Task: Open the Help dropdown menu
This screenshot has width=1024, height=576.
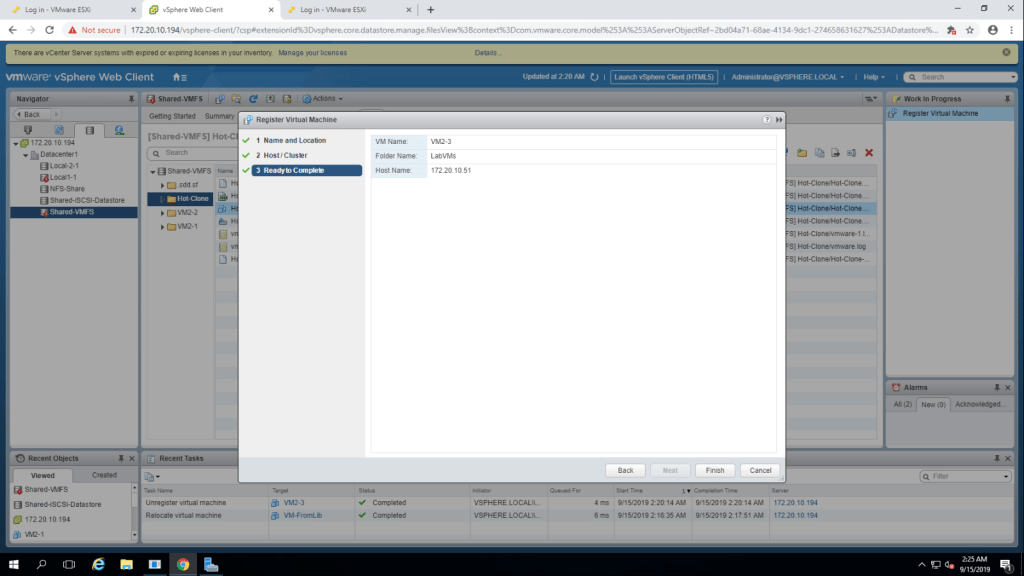Action: click(x=876, y=77)
